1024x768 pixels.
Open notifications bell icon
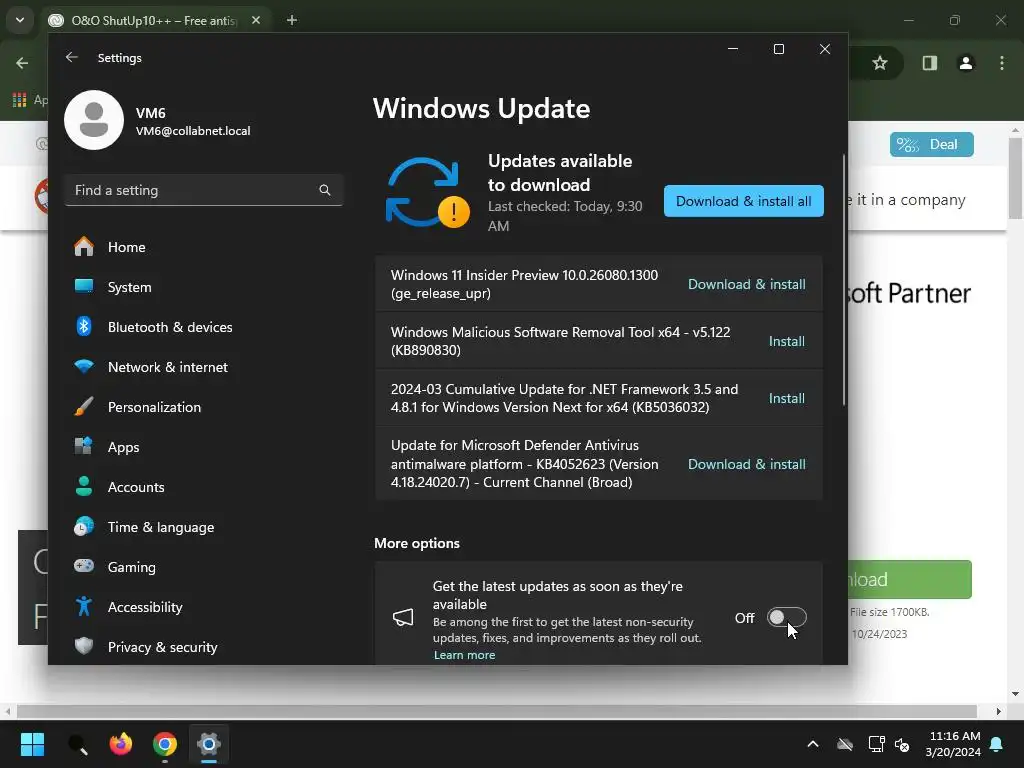click(997, 744)
